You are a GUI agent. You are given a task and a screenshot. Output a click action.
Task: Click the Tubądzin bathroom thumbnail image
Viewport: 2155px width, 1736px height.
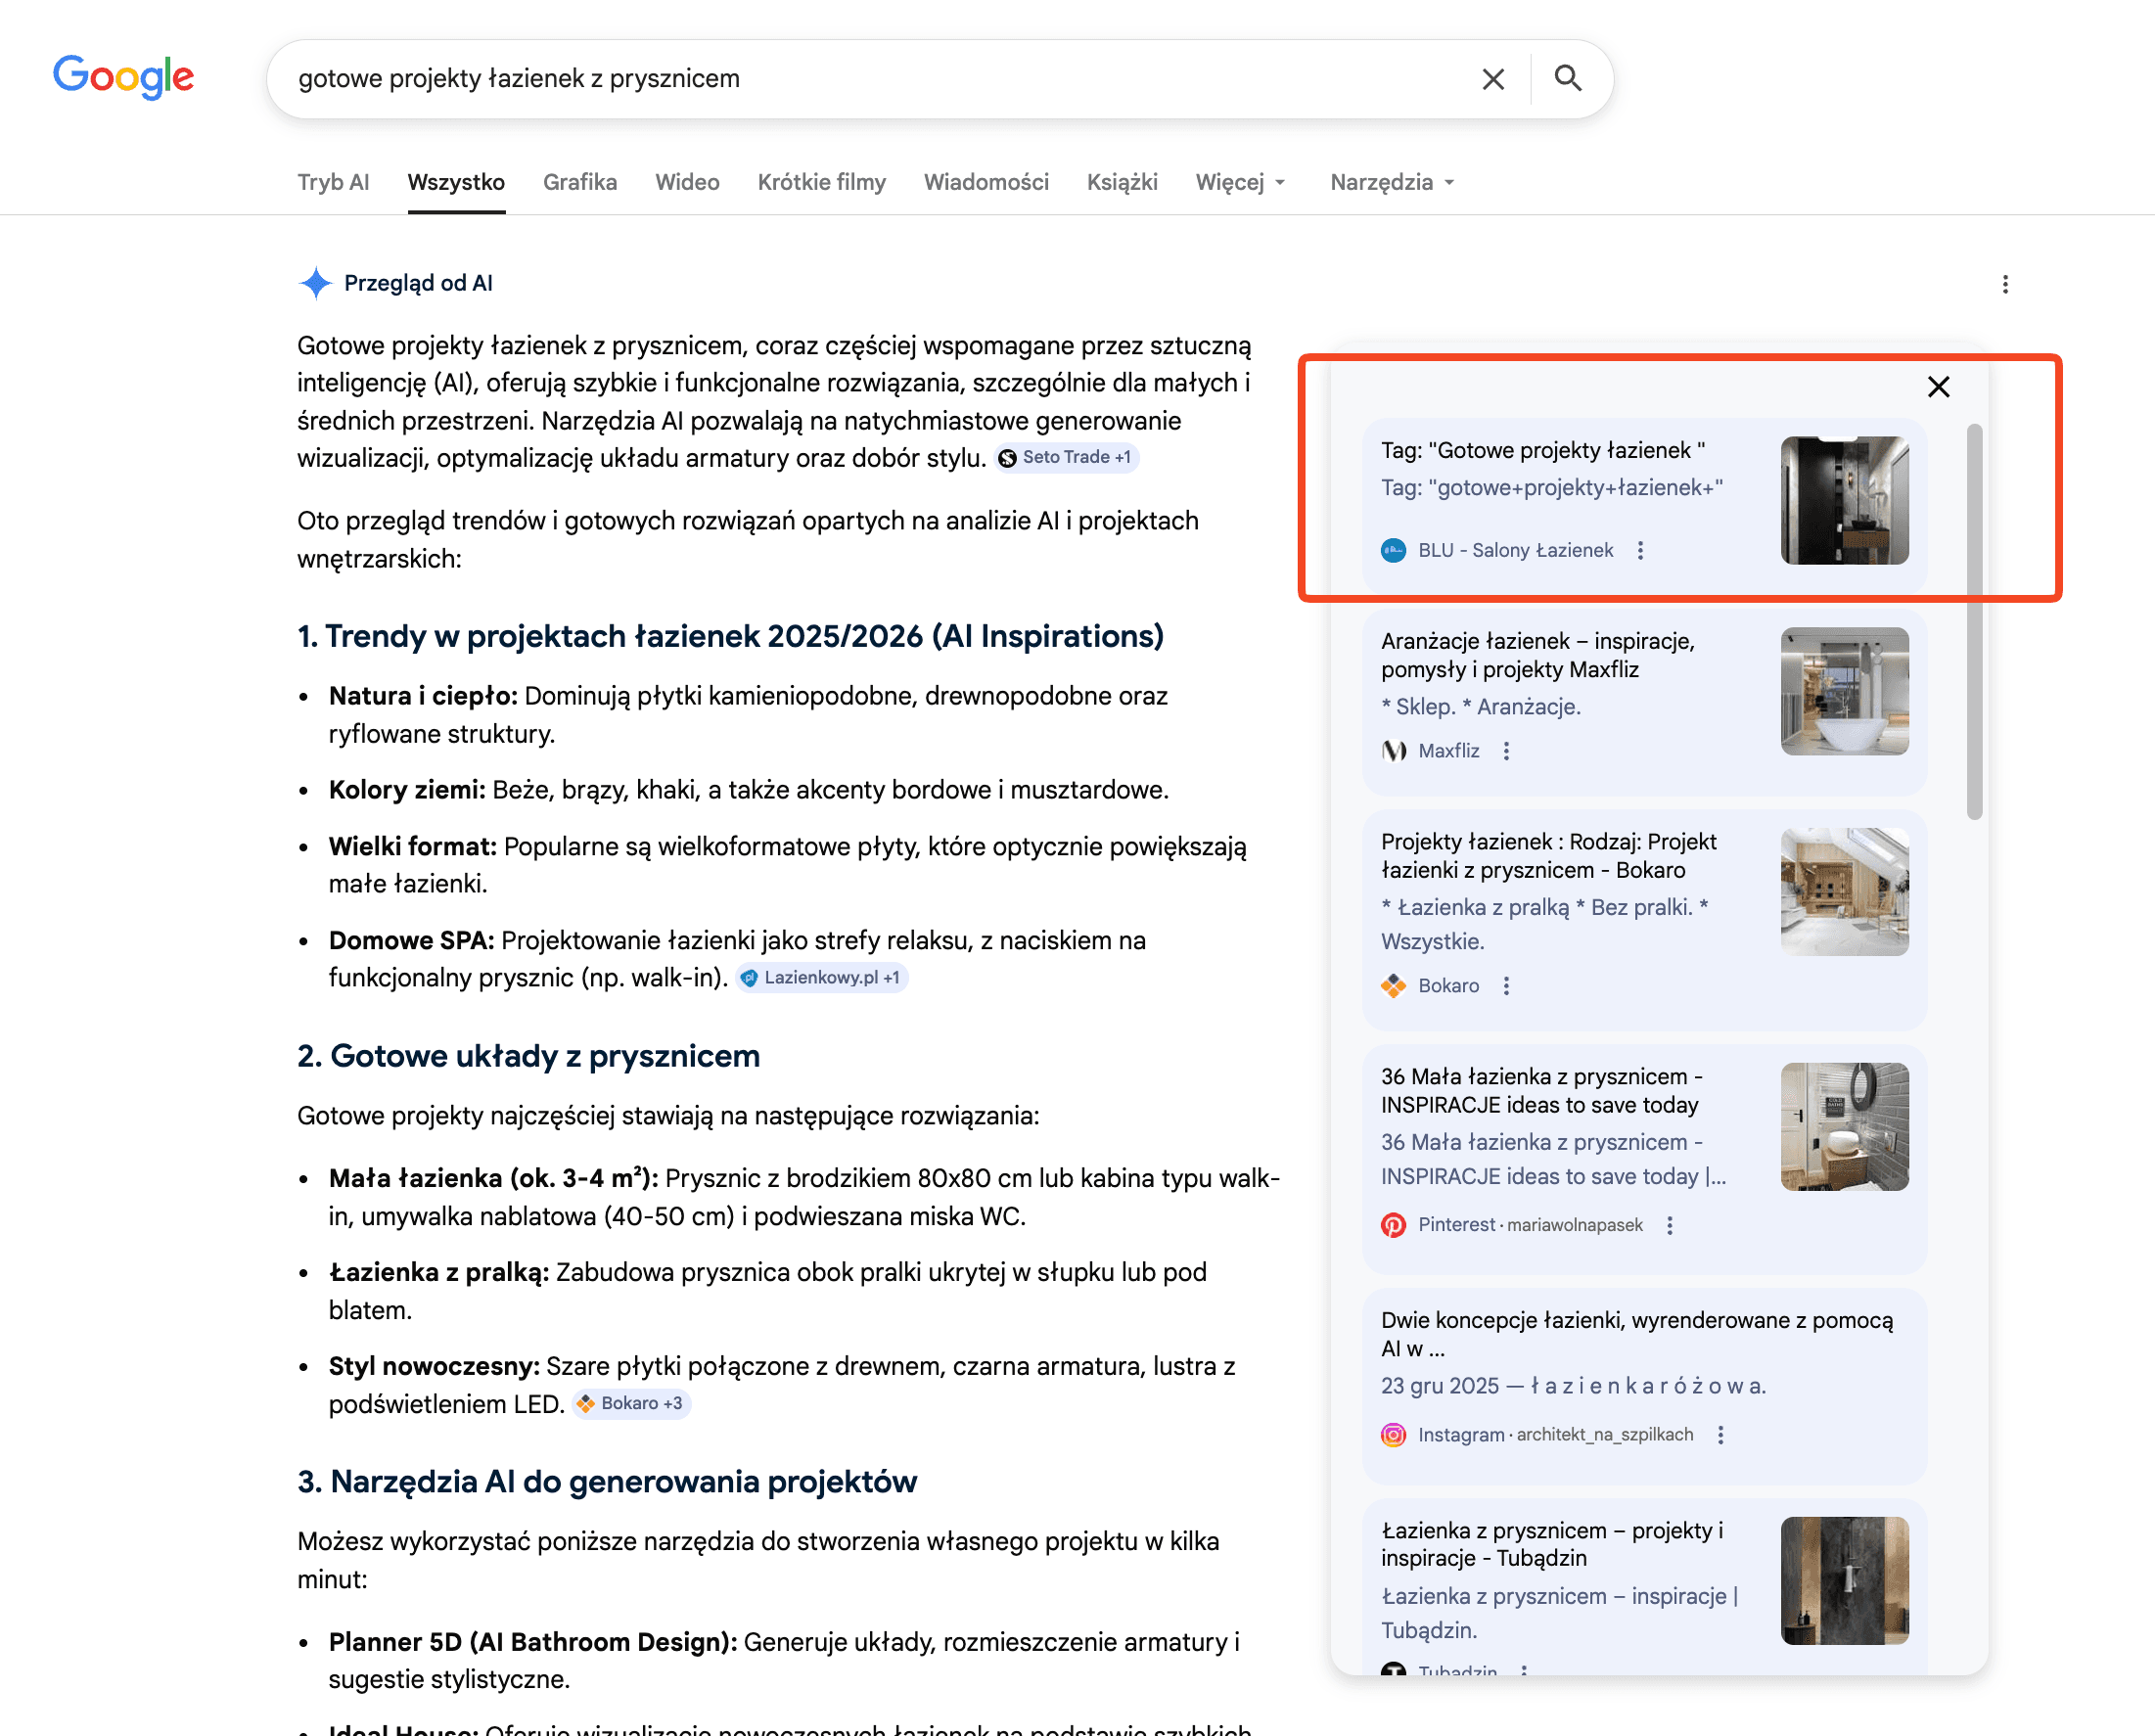1843,1580
